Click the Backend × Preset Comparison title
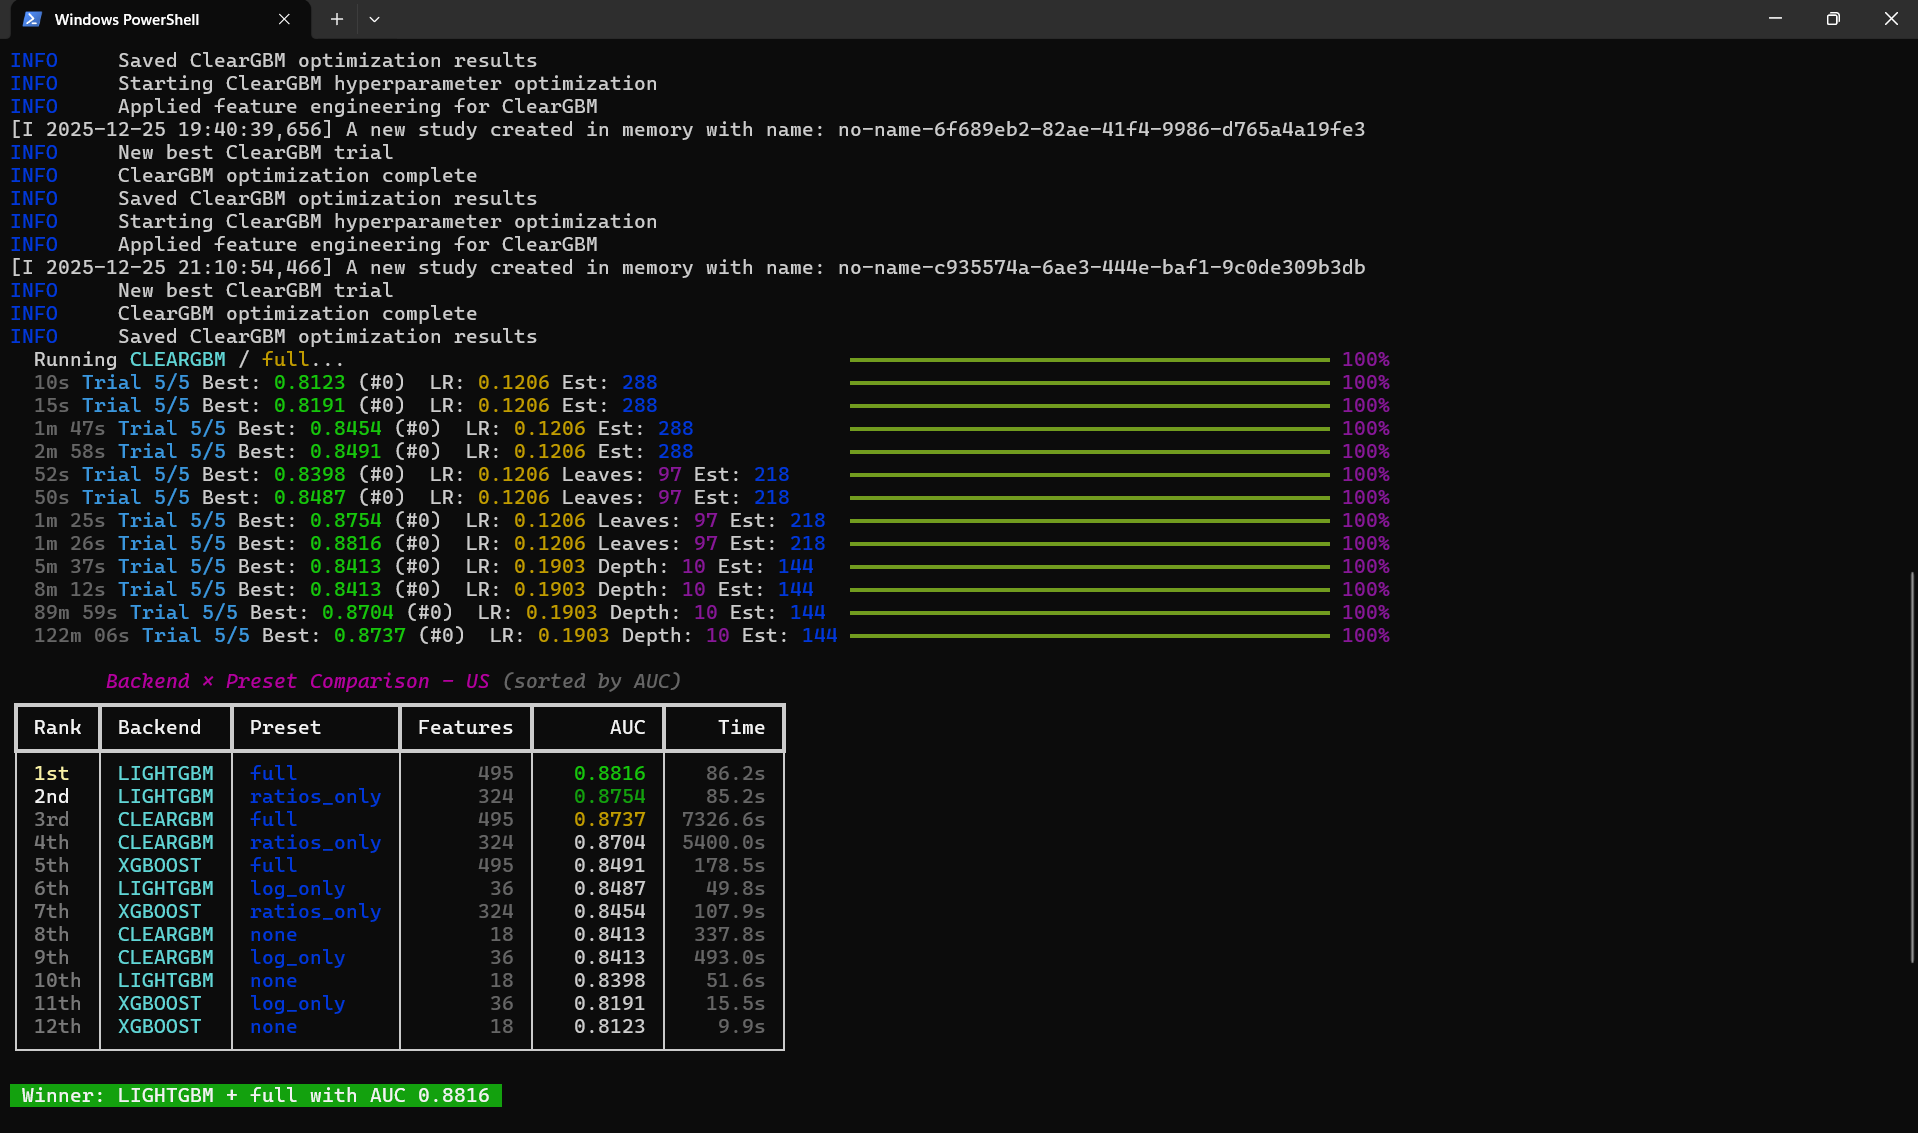The image size is (1918, 1133). [x=393, y=682]
